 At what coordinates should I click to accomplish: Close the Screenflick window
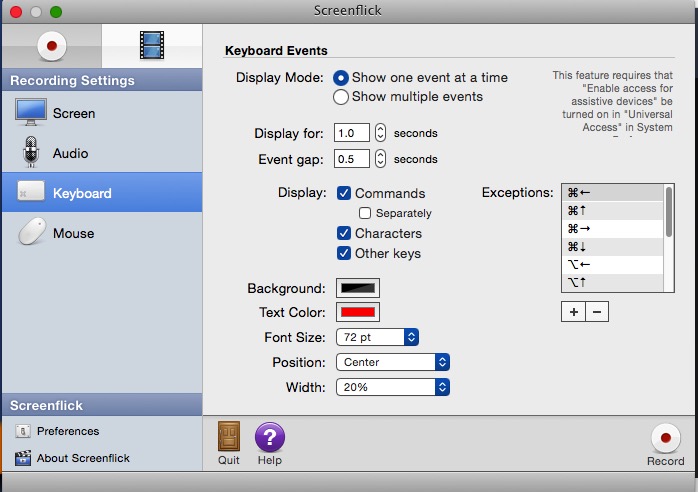tap(16, 12)
